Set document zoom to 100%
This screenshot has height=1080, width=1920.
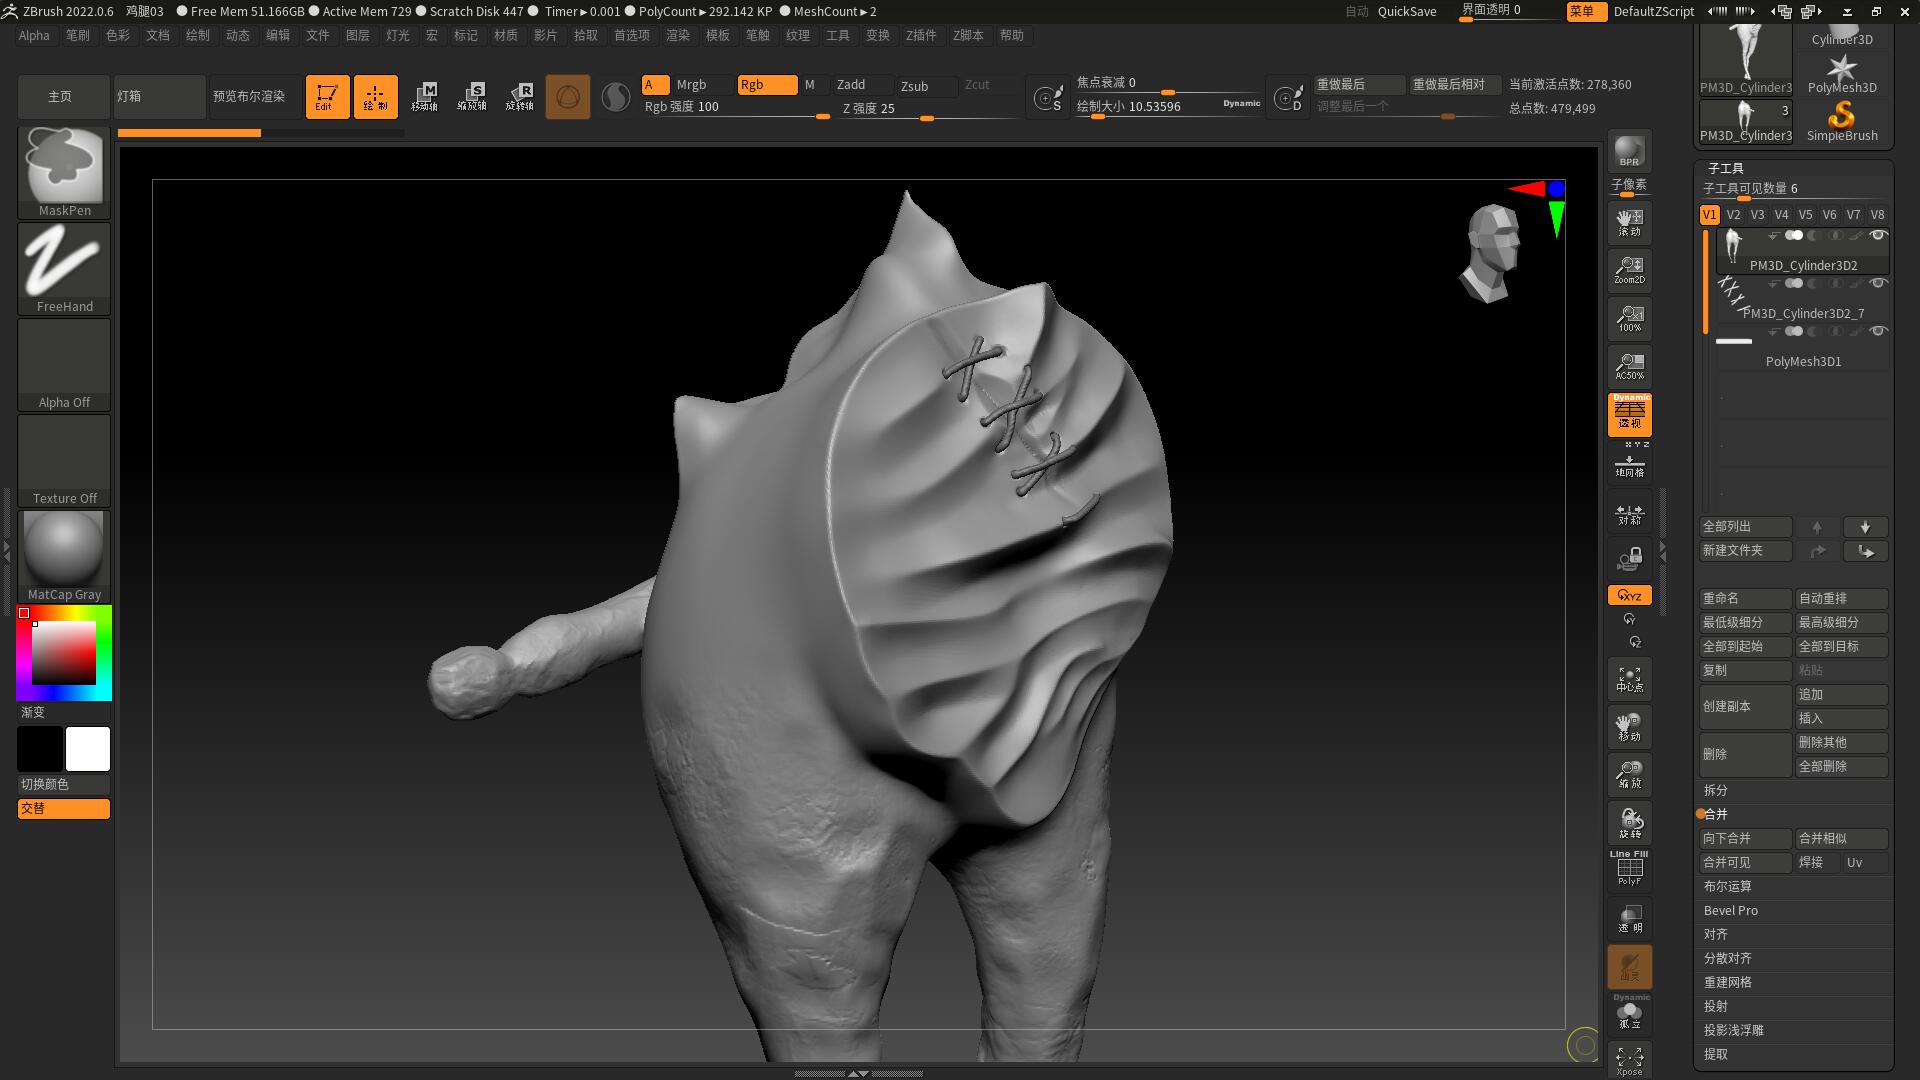[1629, 318]
